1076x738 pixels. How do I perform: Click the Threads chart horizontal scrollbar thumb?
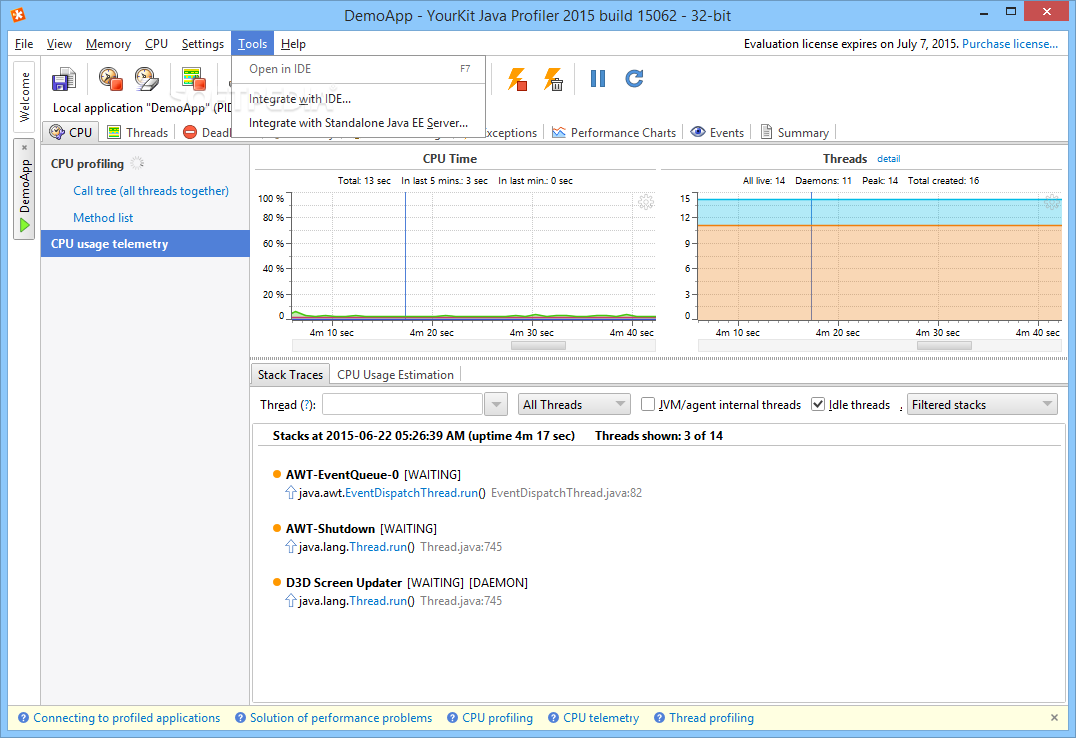[x=944, y=345]
